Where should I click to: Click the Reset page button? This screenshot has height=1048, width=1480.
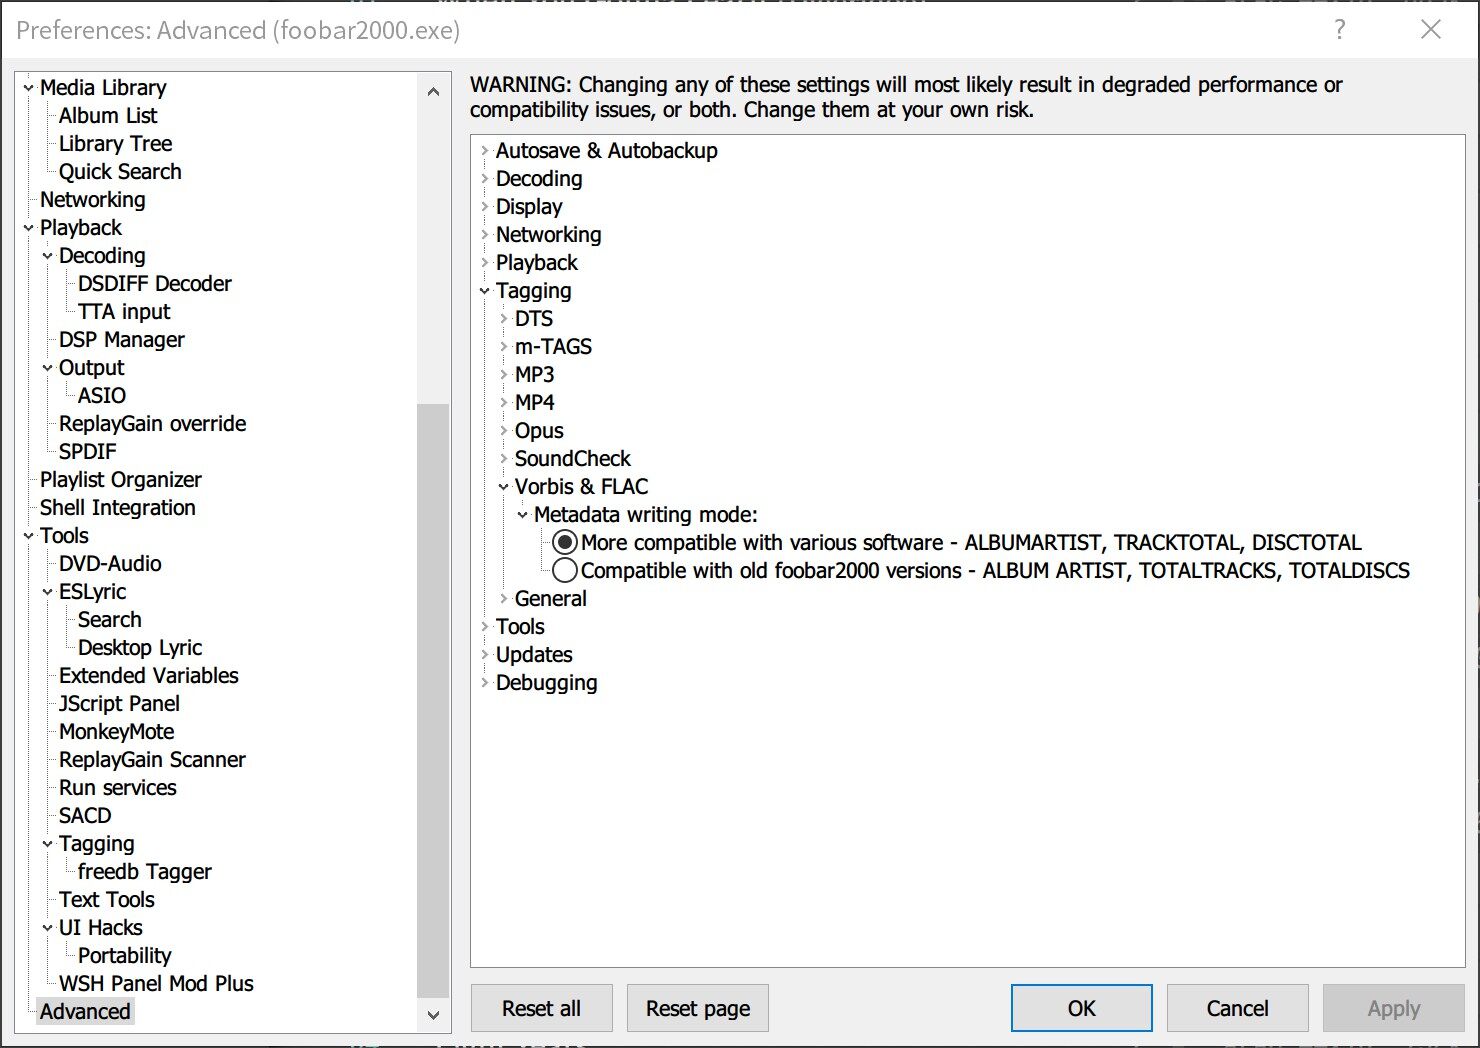pos(698,1008)
